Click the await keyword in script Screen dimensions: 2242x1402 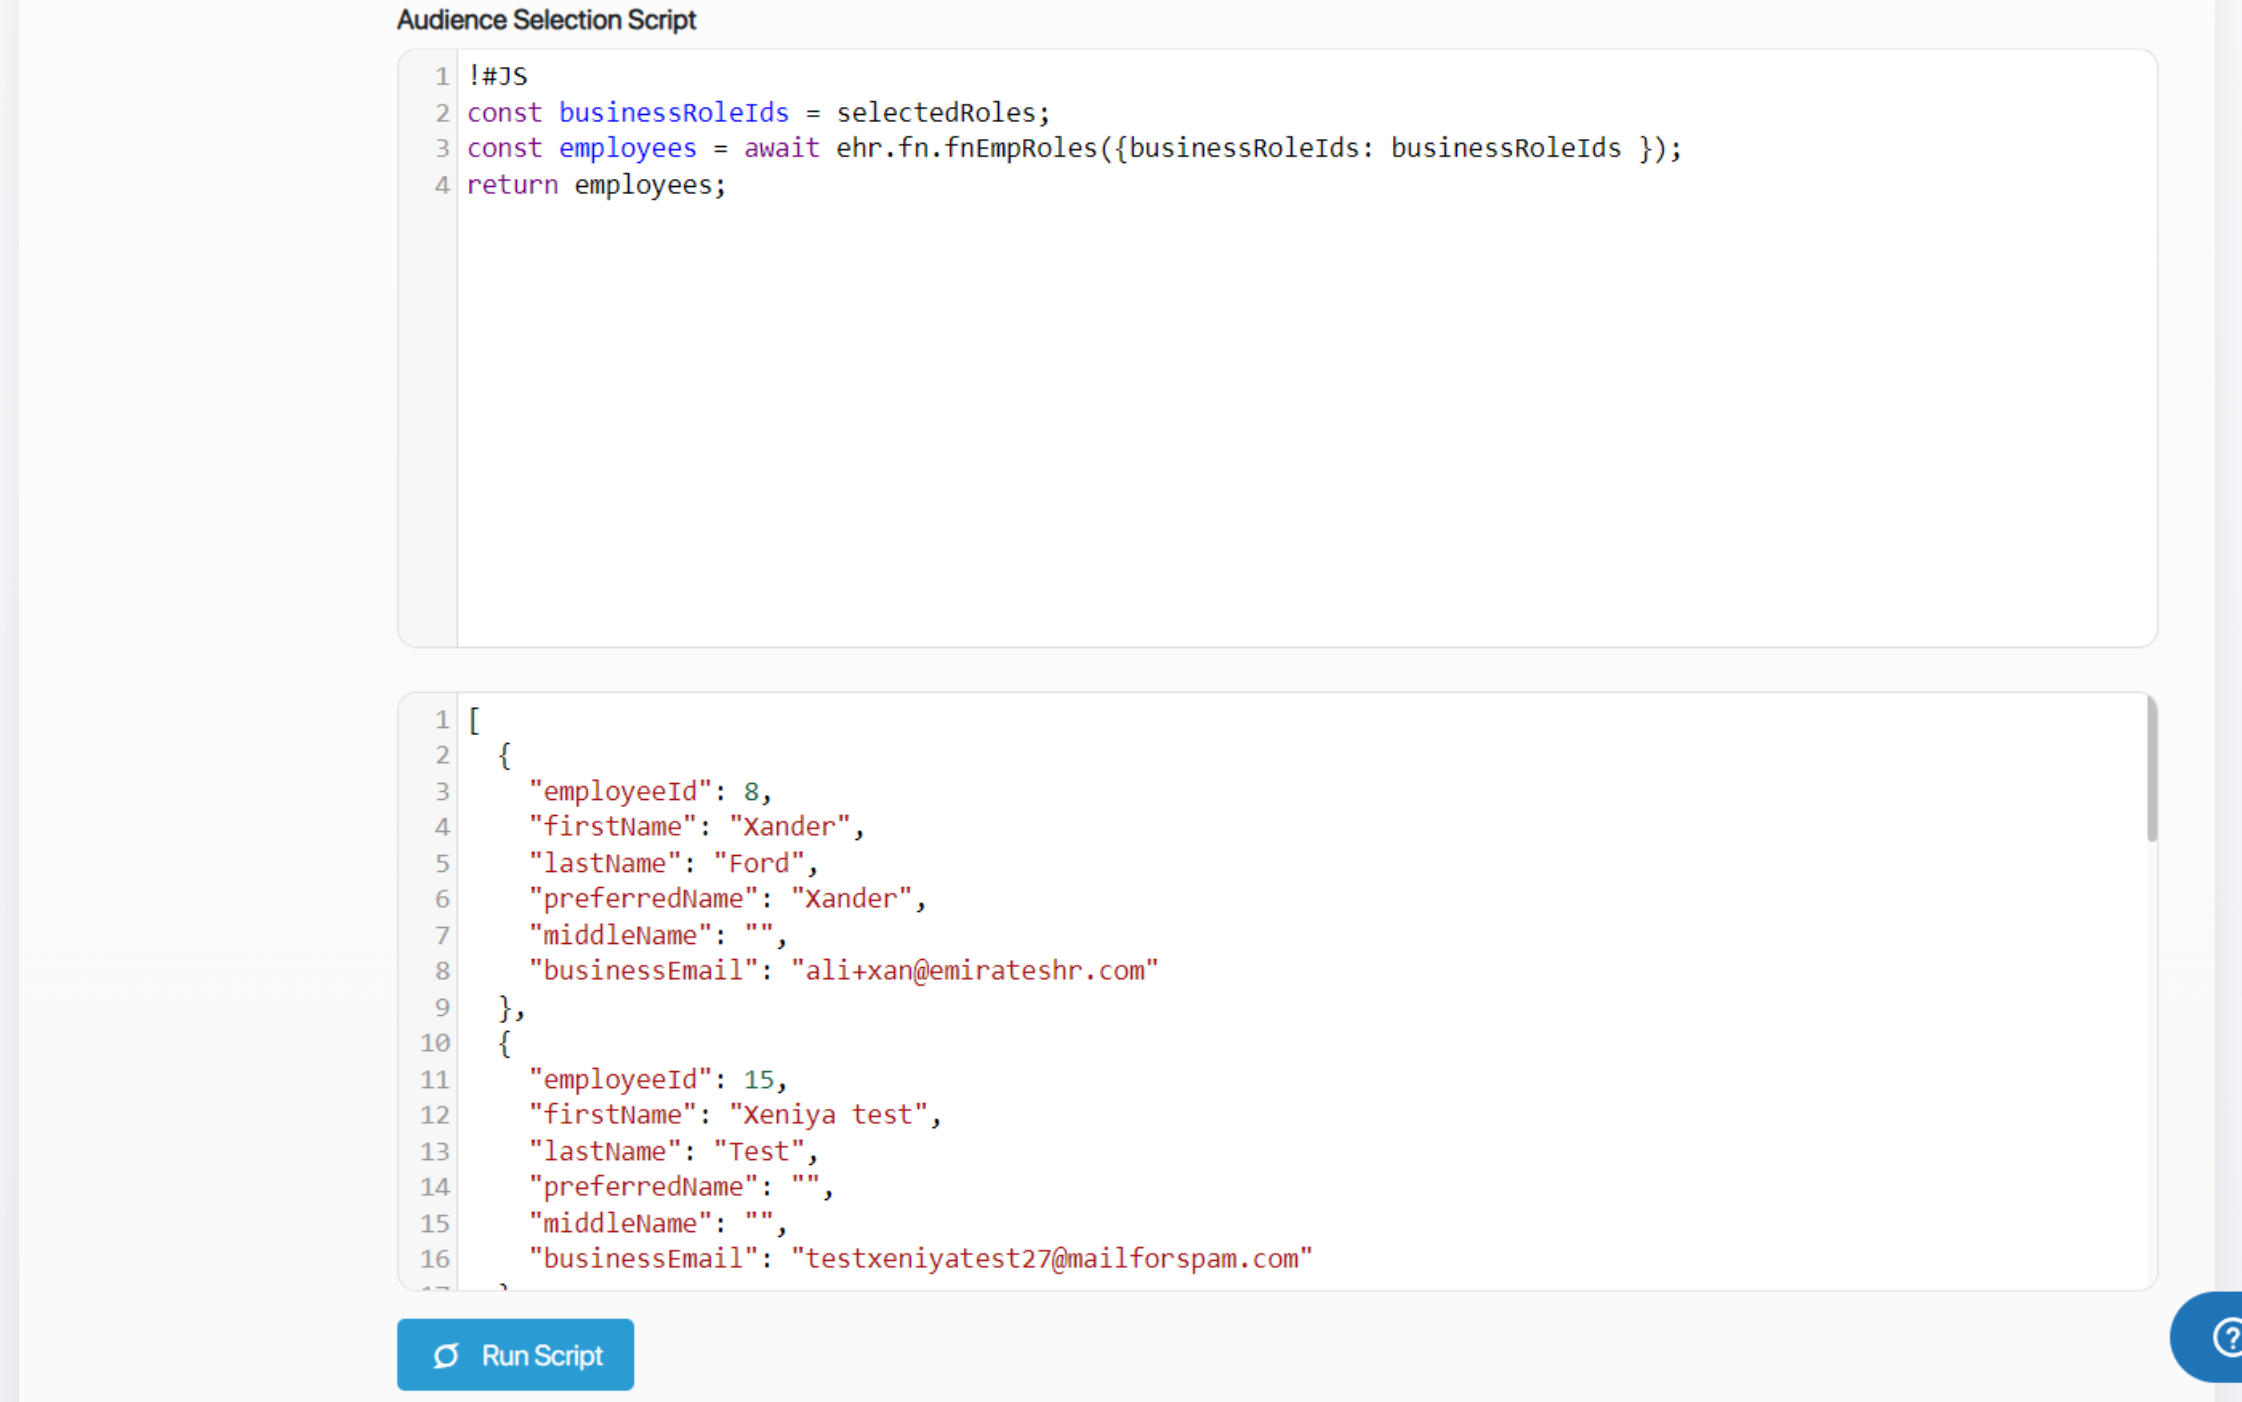(781, 149)
